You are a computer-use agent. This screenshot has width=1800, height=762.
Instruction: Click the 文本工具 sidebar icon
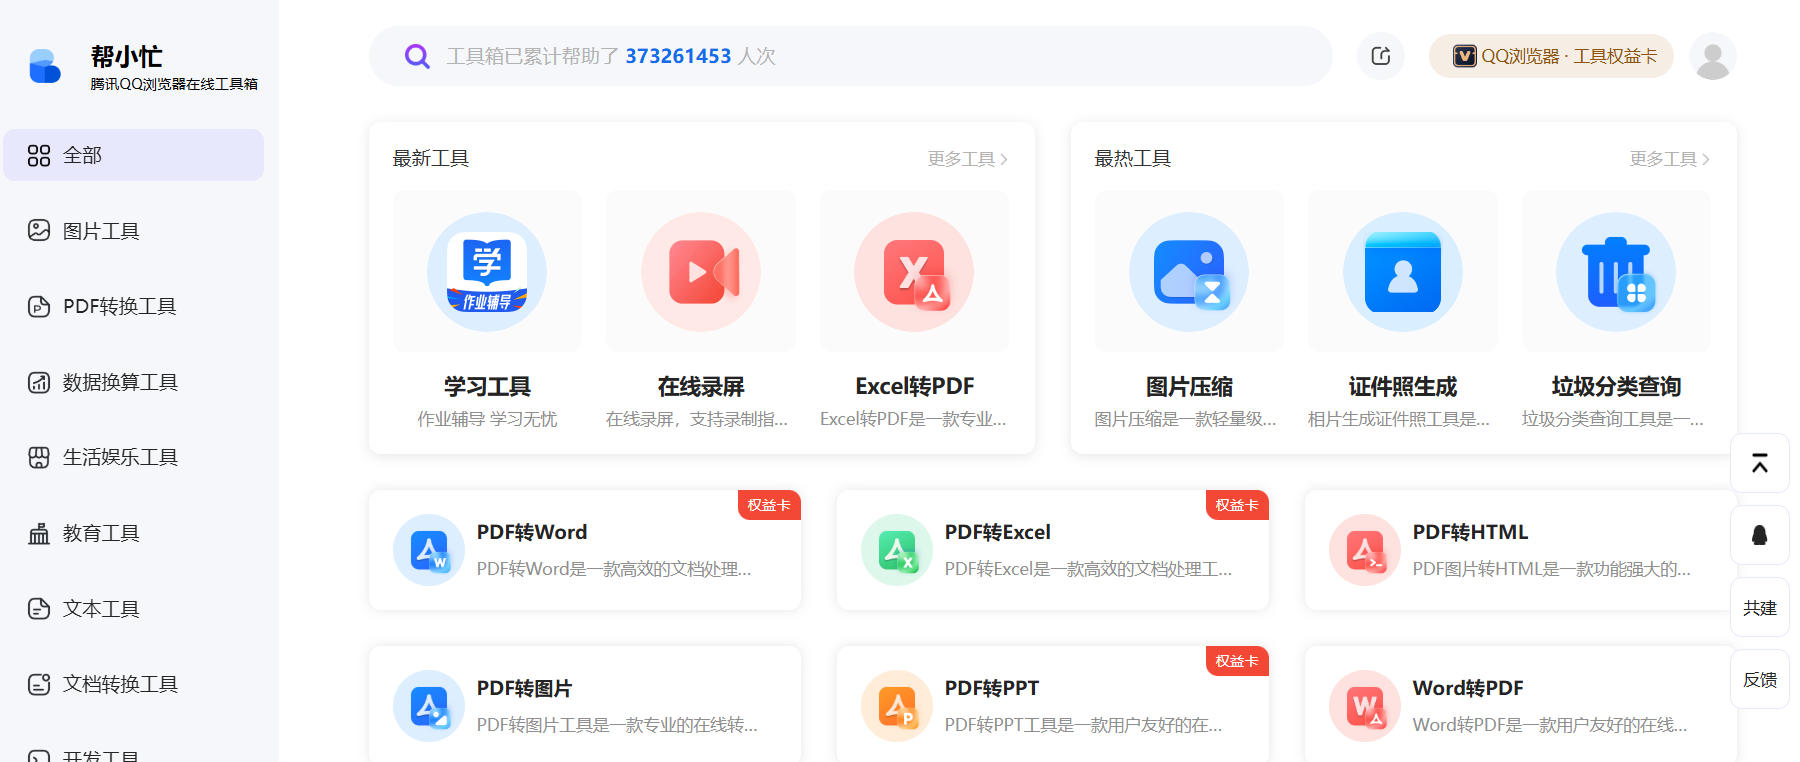[39, 608]
